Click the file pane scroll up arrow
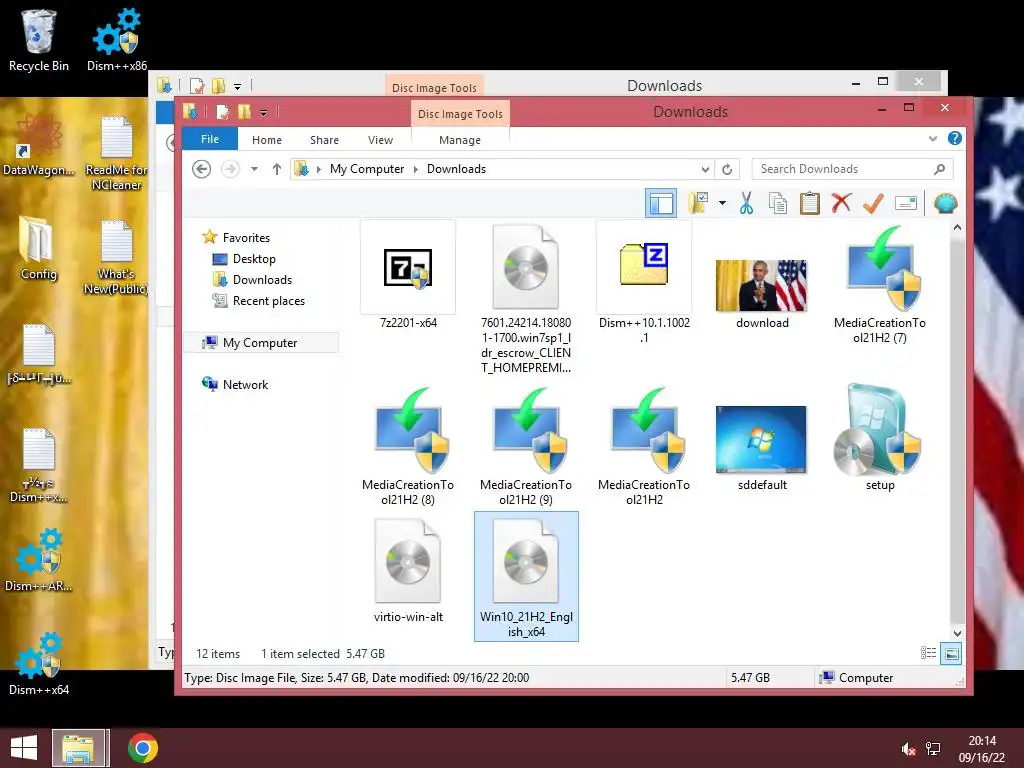 point(957,227)
